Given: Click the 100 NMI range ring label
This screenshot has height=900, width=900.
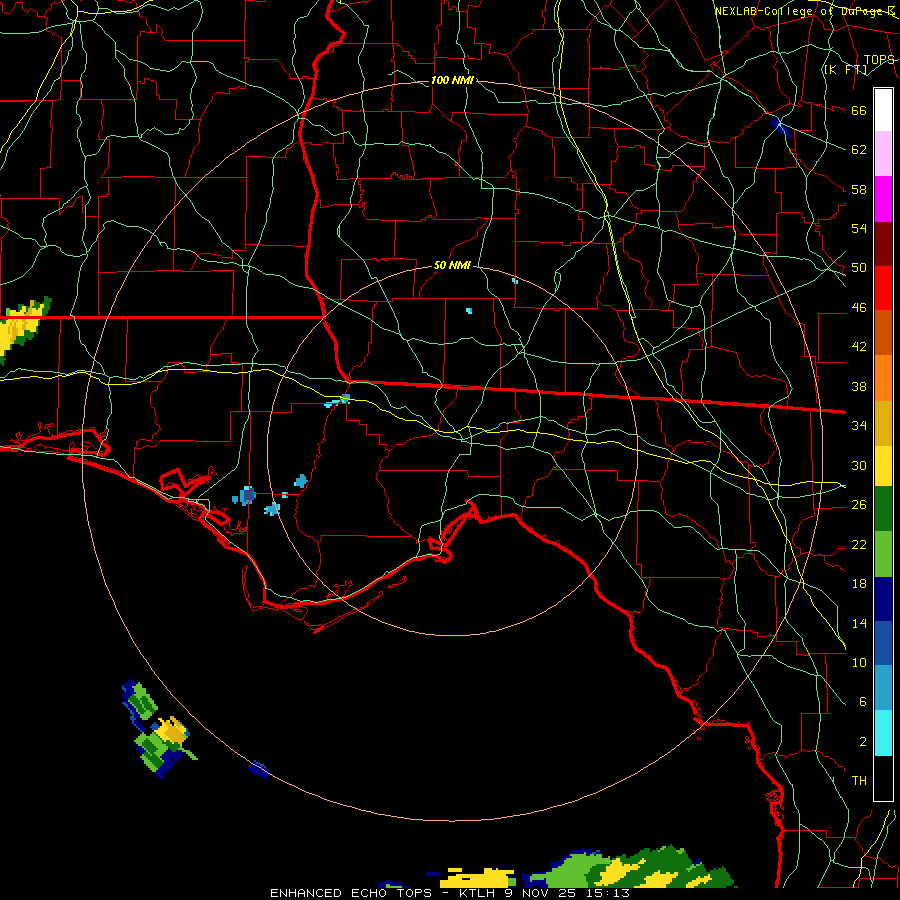Looking at the screenshot, I should pyautogui.click(x=452, y=80).
